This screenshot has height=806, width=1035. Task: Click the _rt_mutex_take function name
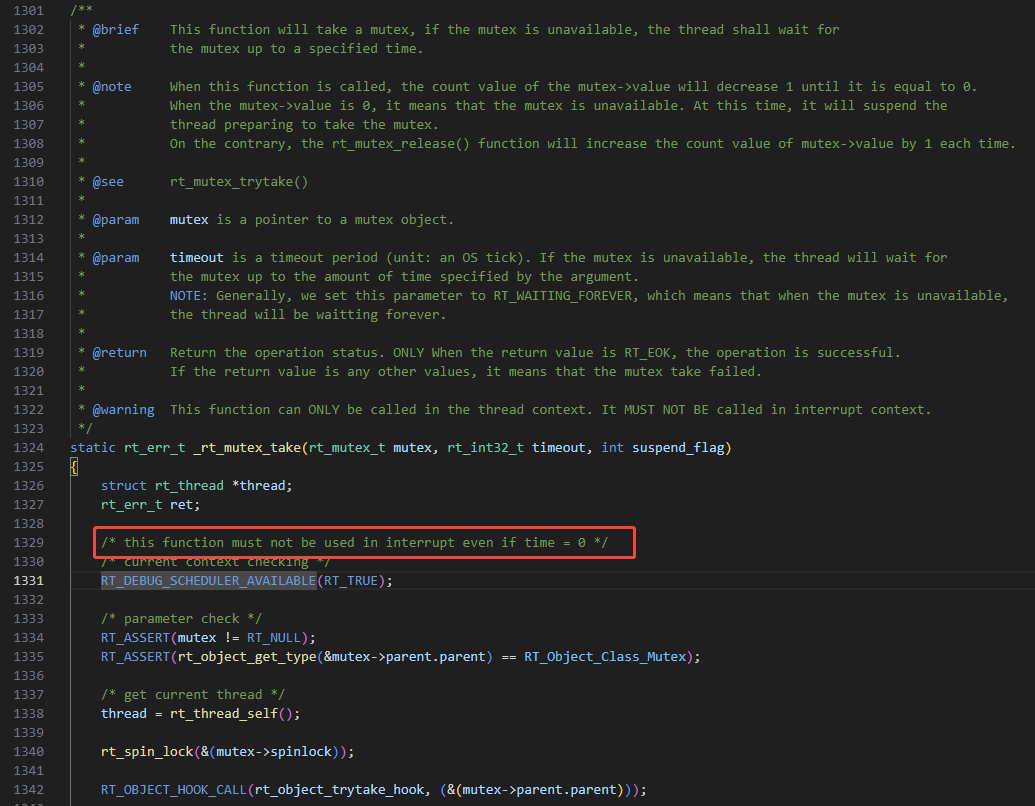click(x=247, y=448)
